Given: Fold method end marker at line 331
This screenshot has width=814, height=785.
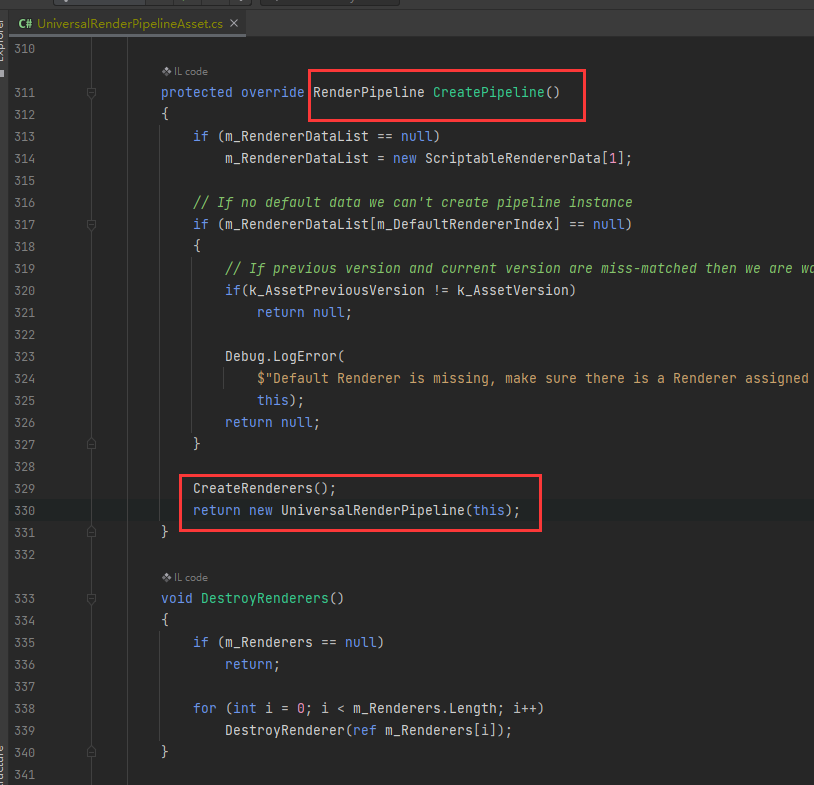Looking at the screenshot, I should pos(91,532).
